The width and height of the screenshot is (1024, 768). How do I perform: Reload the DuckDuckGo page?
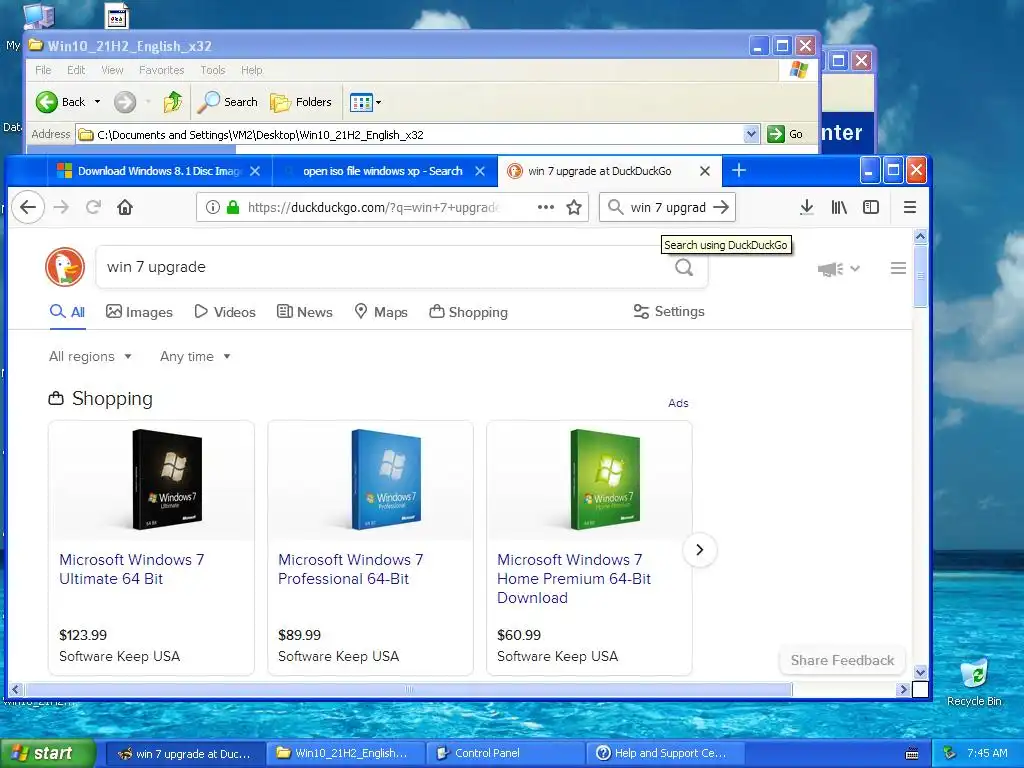(x=93, y=208)
